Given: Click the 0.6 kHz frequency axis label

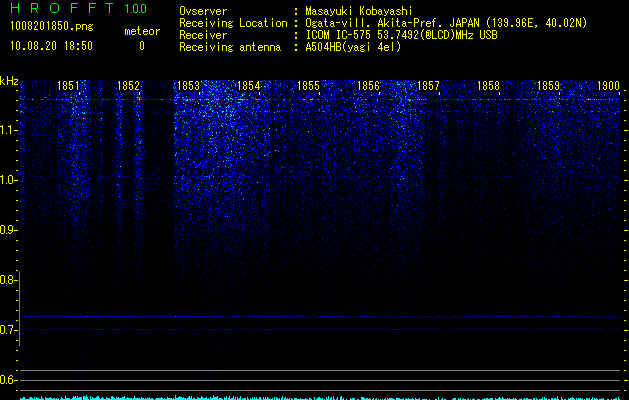Looking at the screenshot, I should pyautogui.click(x=8, y=380).
